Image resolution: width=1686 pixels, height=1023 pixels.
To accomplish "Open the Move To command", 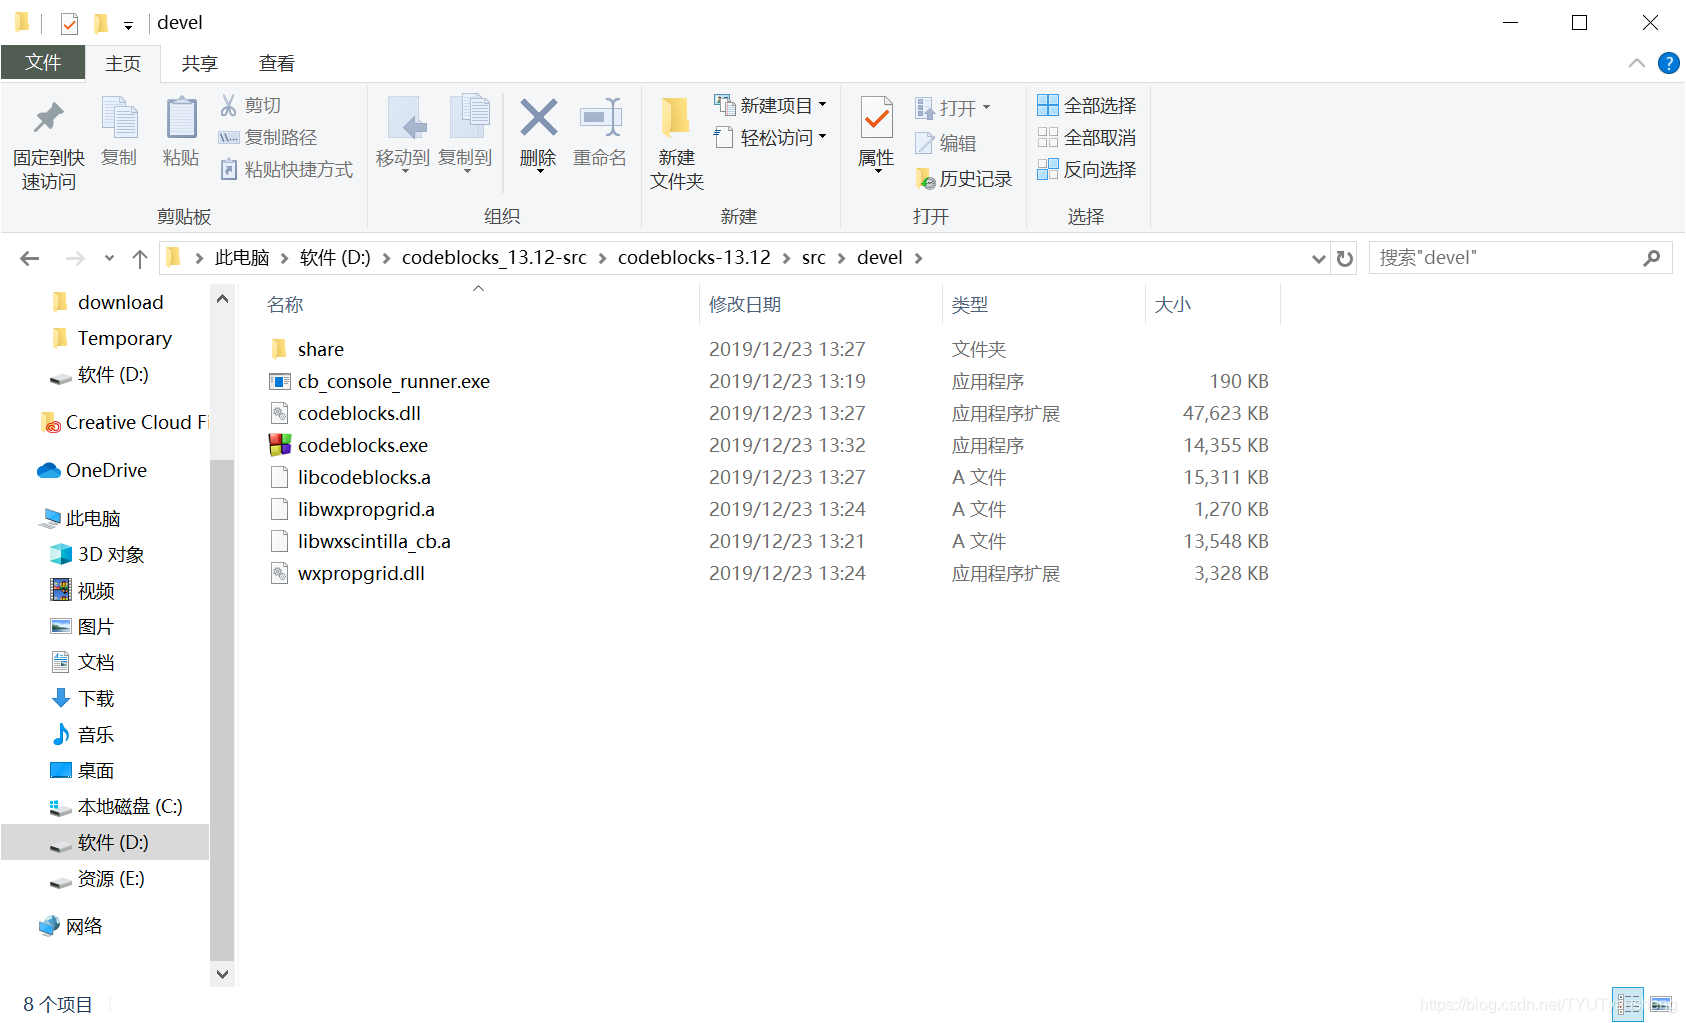I will 403,135.
